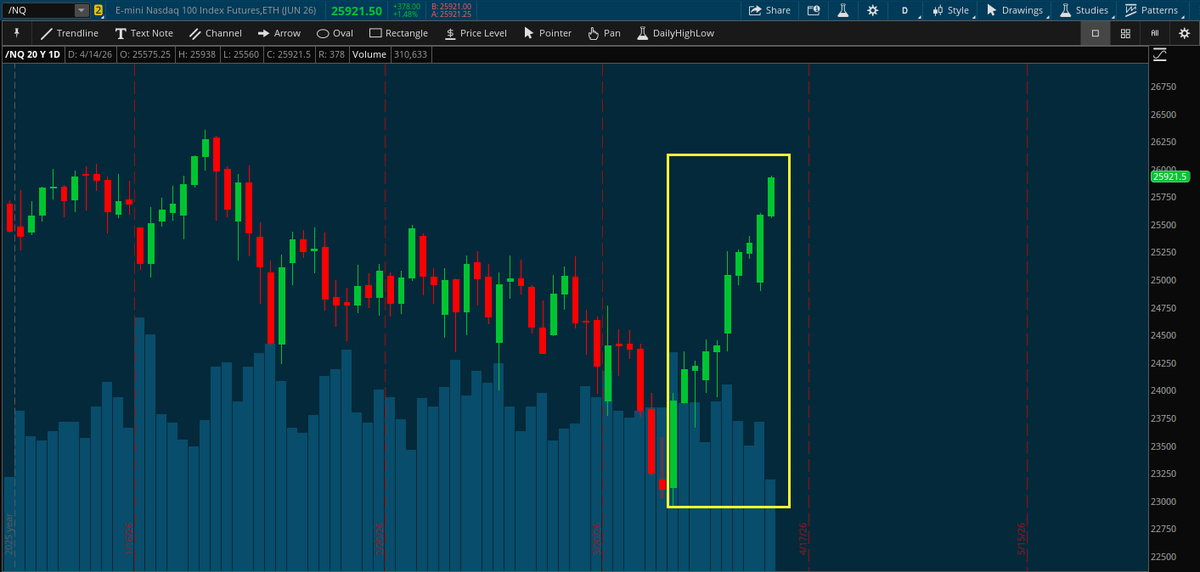Click the price axis scale icon
The height and width of the screenshot is (572, 1200).
pos(1160,54)
